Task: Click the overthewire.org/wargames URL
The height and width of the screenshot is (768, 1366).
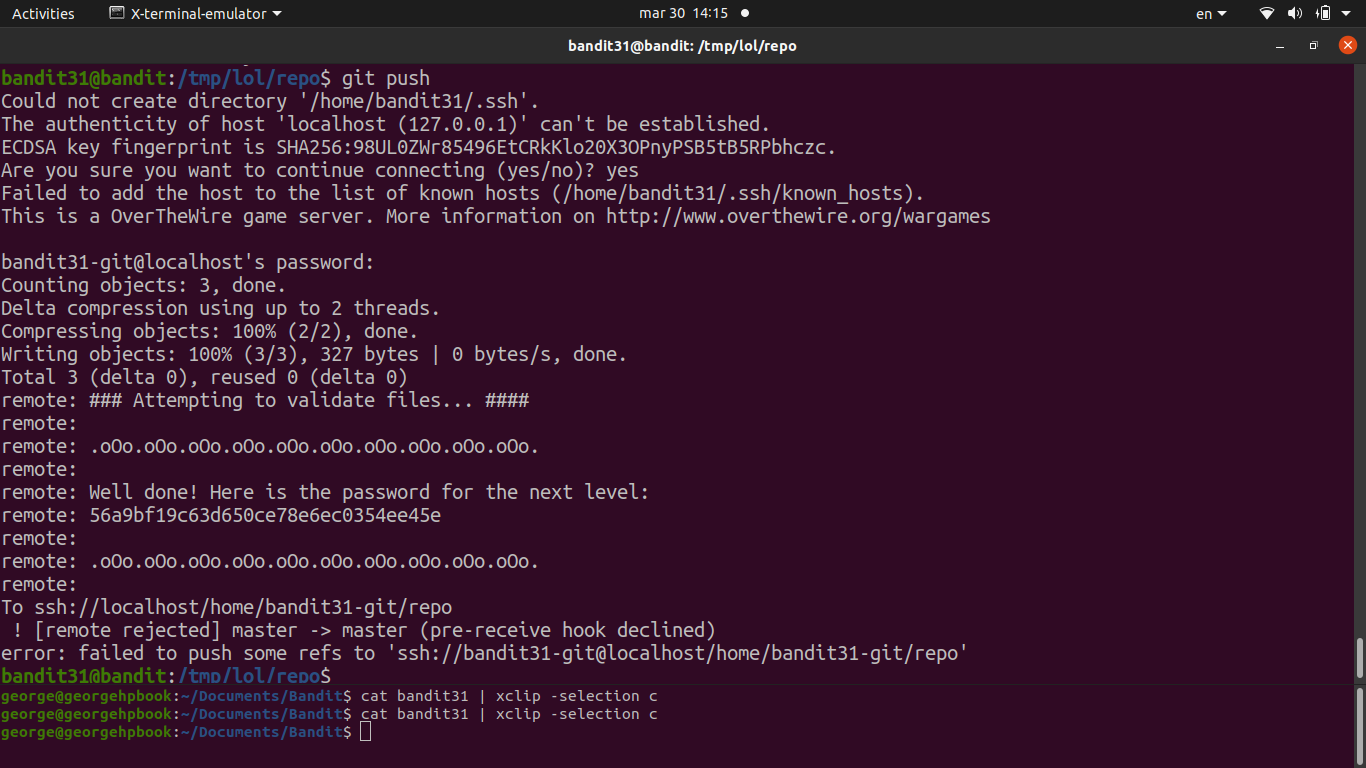Action: click(x=797, y=216)
